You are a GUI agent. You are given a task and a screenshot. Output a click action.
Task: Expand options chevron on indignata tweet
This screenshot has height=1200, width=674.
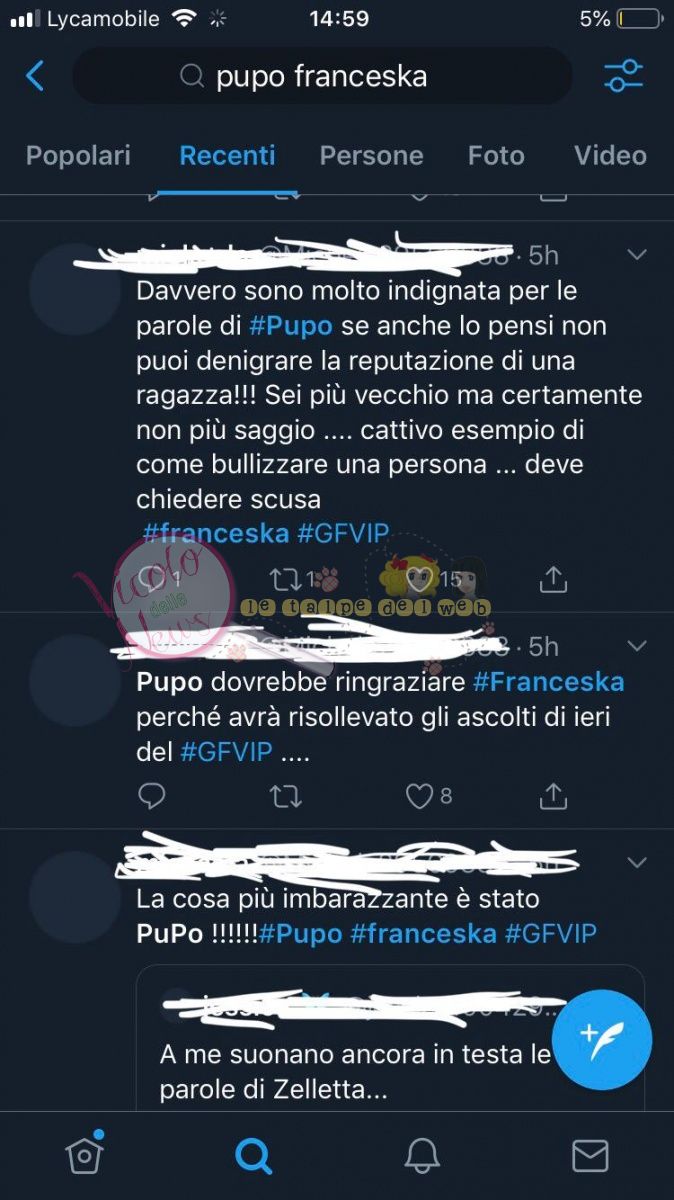(636, 255)
